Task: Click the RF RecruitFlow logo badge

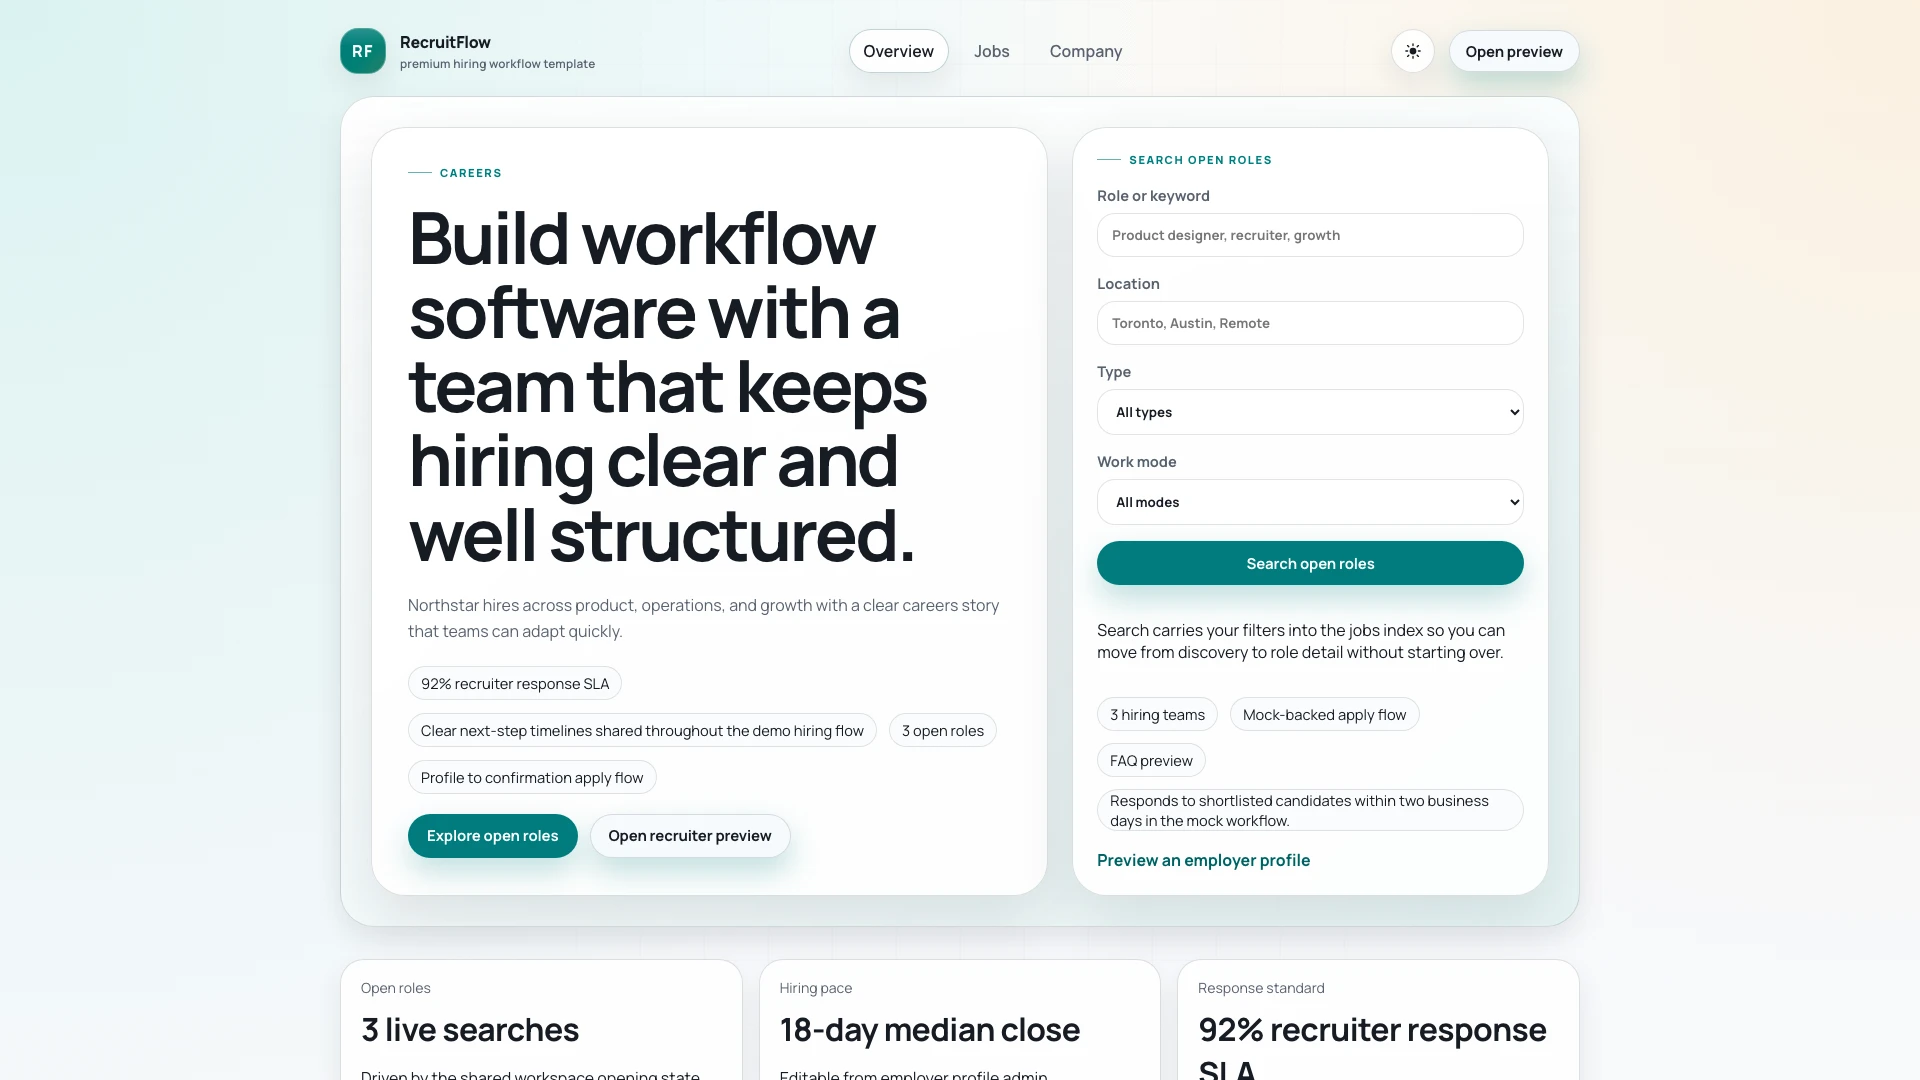Action: tap(362, 51)
